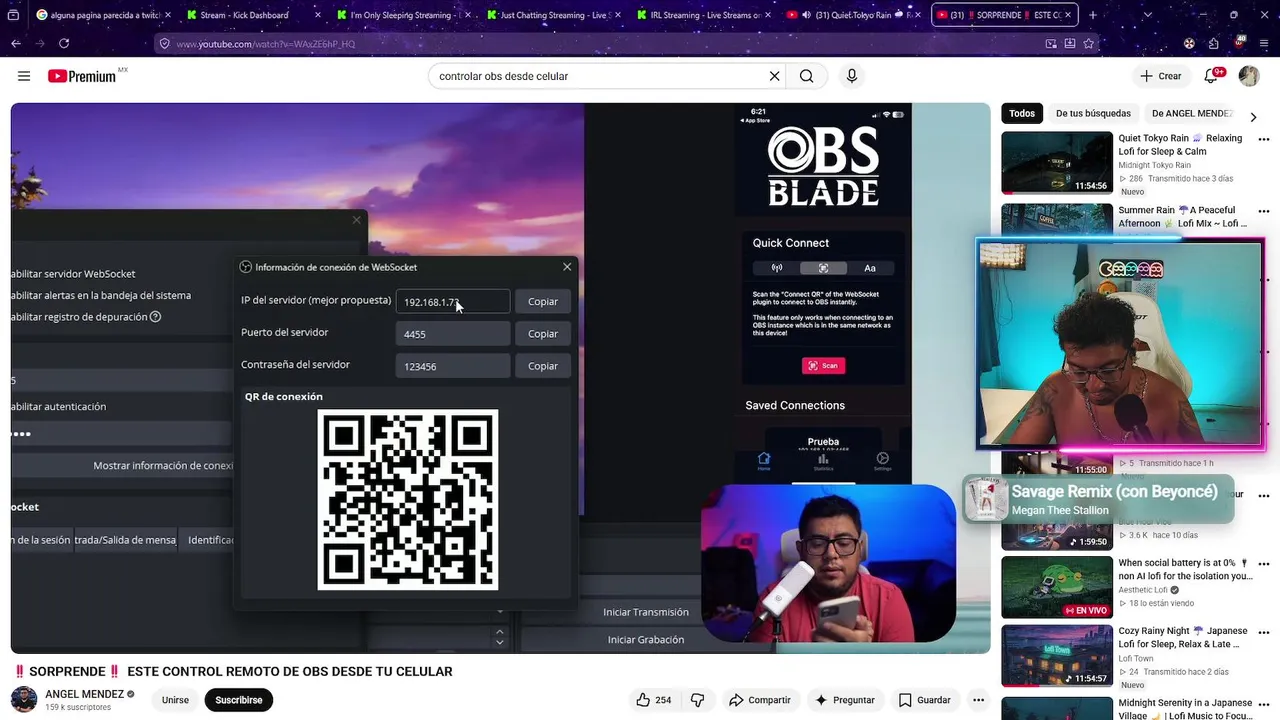Screen dimensions: 1280x720
Task: Show more filter chips with right chevron
Action: pos(1253,117)
